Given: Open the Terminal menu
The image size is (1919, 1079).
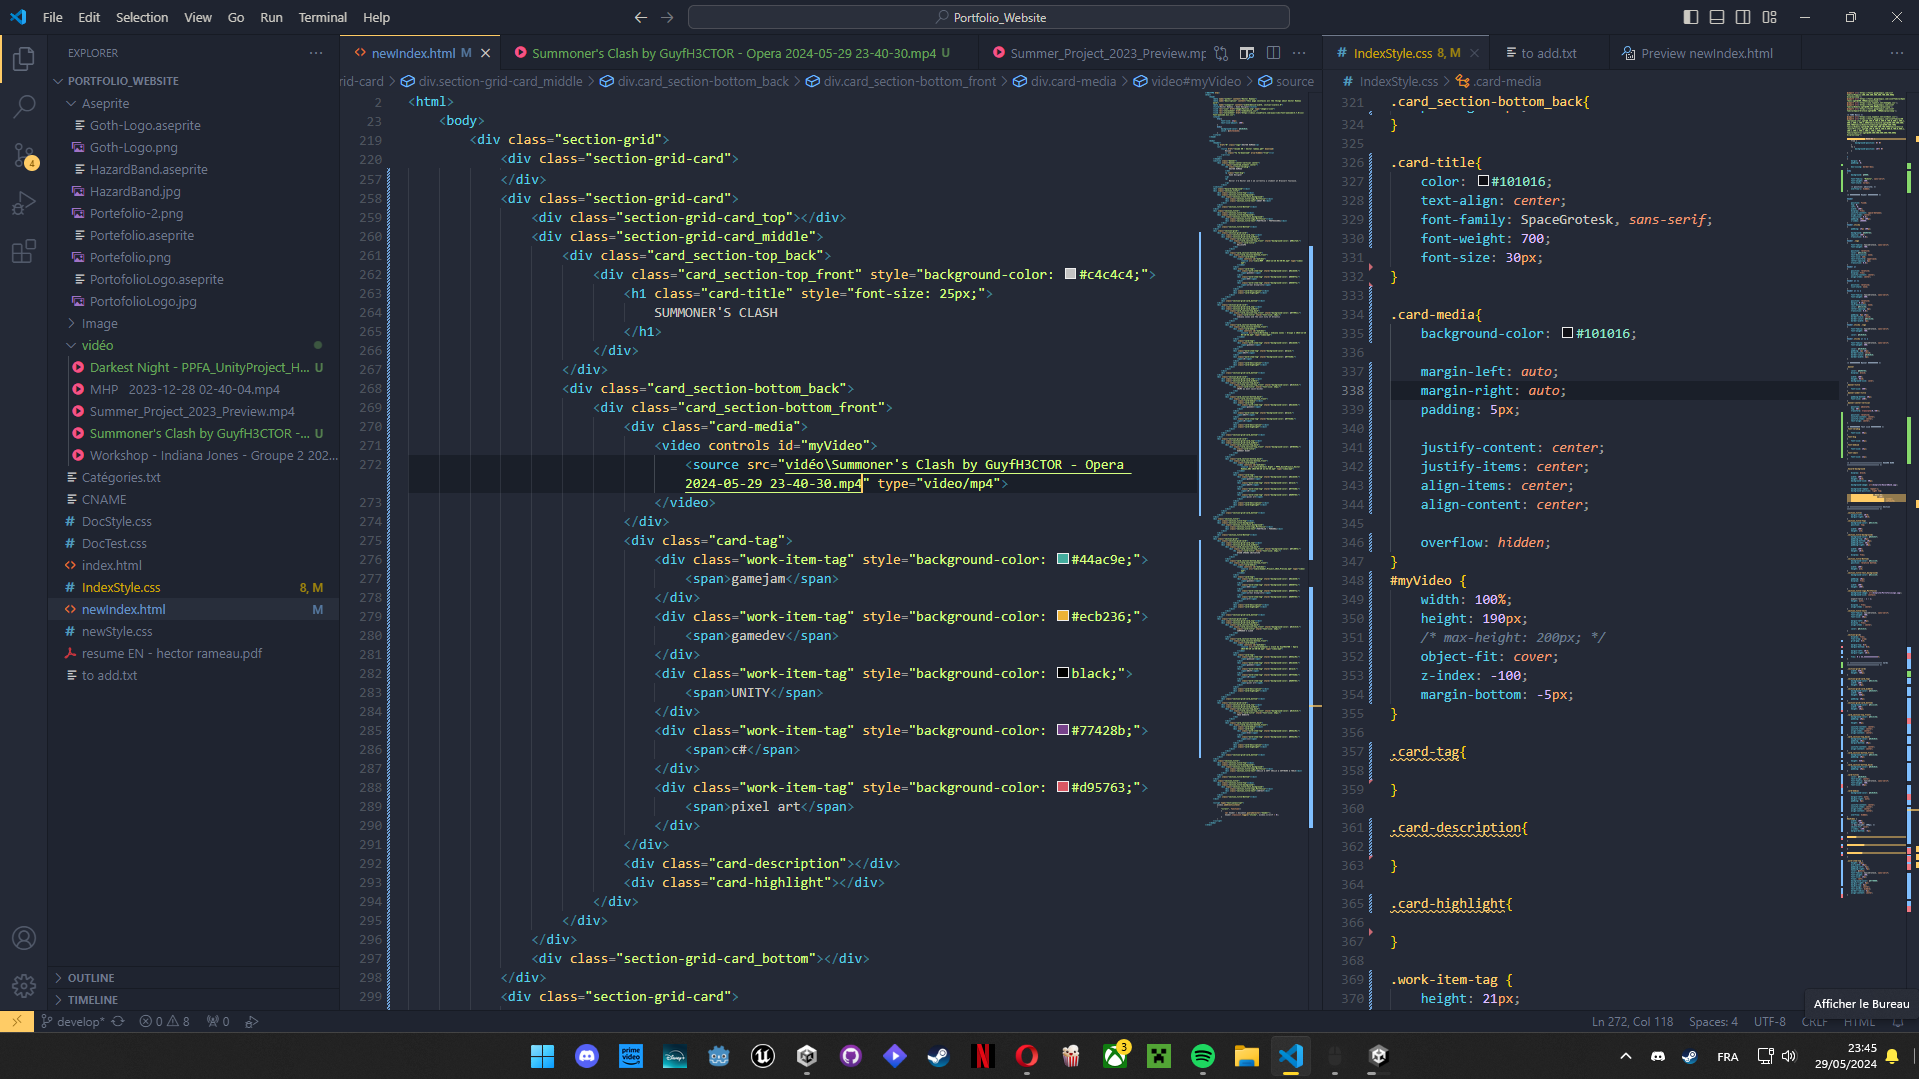Looking at the screenshot, I should click(x=322, y=17).
